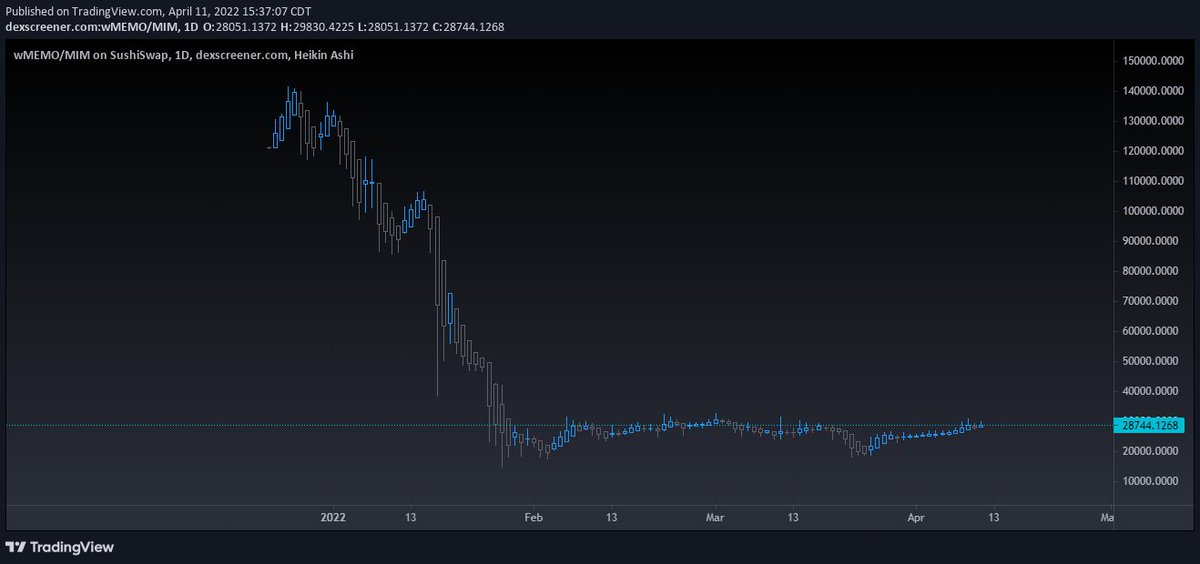
Task: Click the Feb date axis label
Action: (533, 518)
